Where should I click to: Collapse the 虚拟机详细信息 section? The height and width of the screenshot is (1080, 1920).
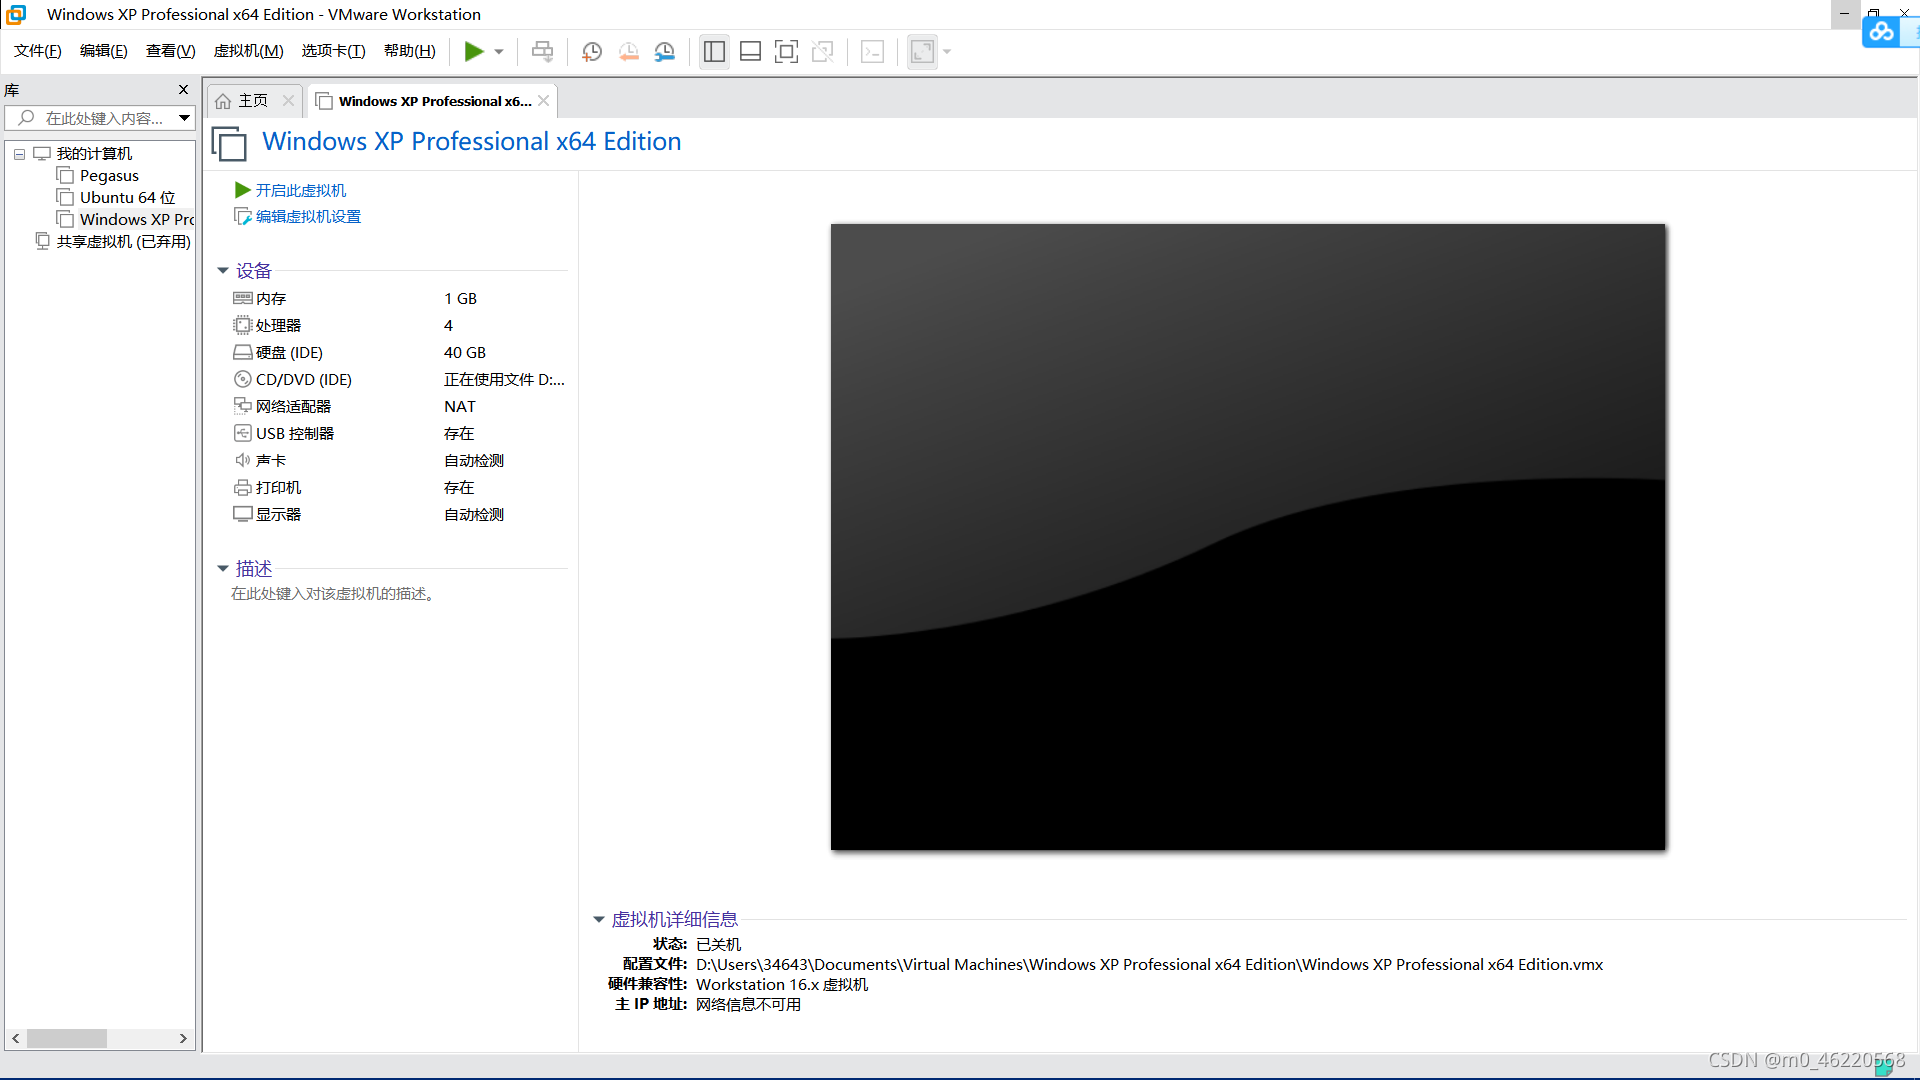point(599,919)
